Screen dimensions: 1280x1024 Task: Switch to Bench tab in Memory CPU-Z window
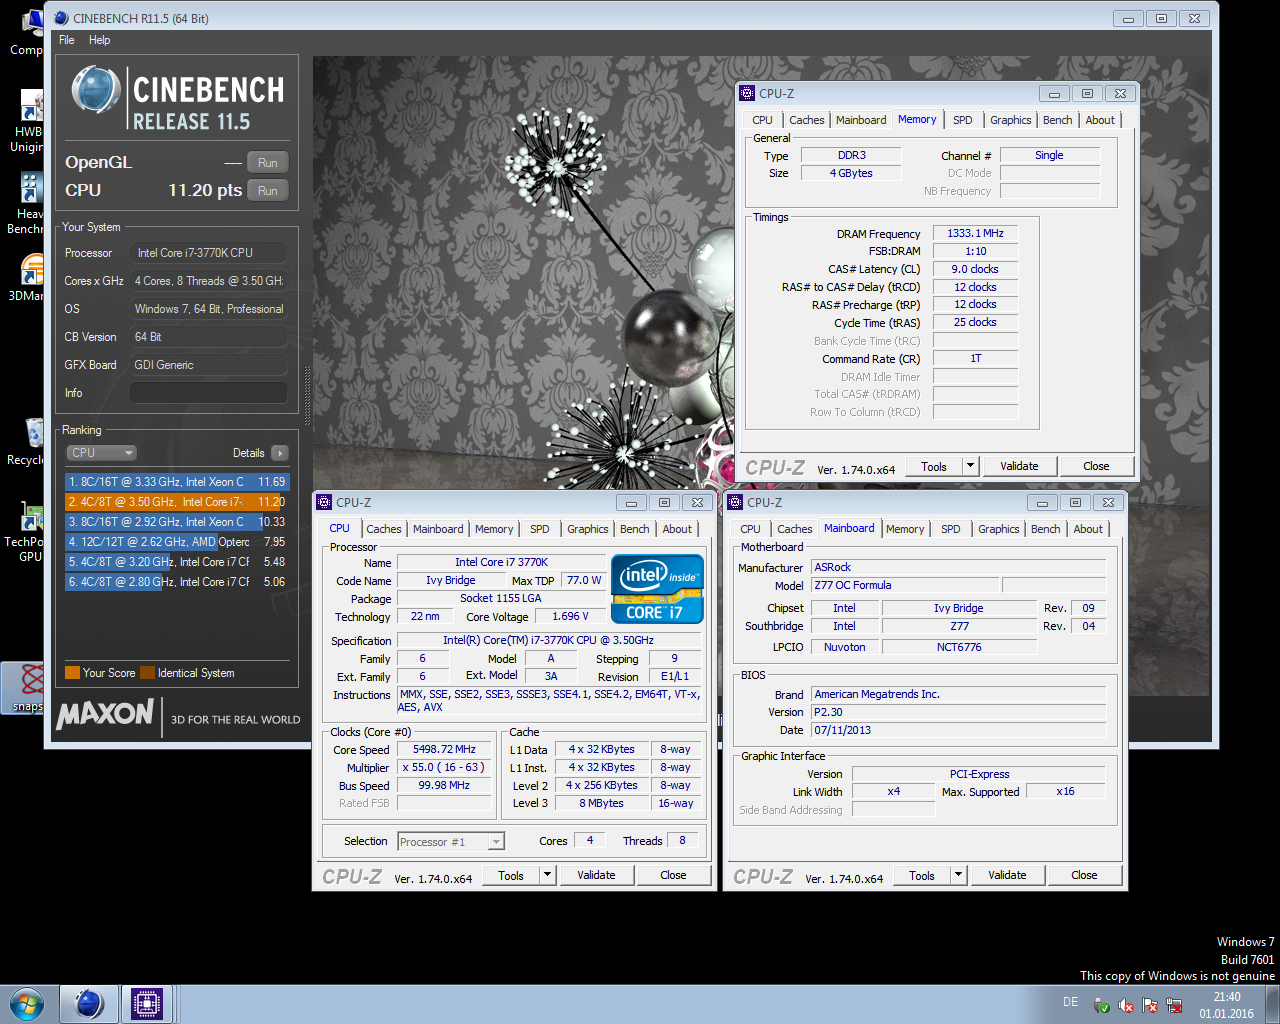[x=1058, y=120]
